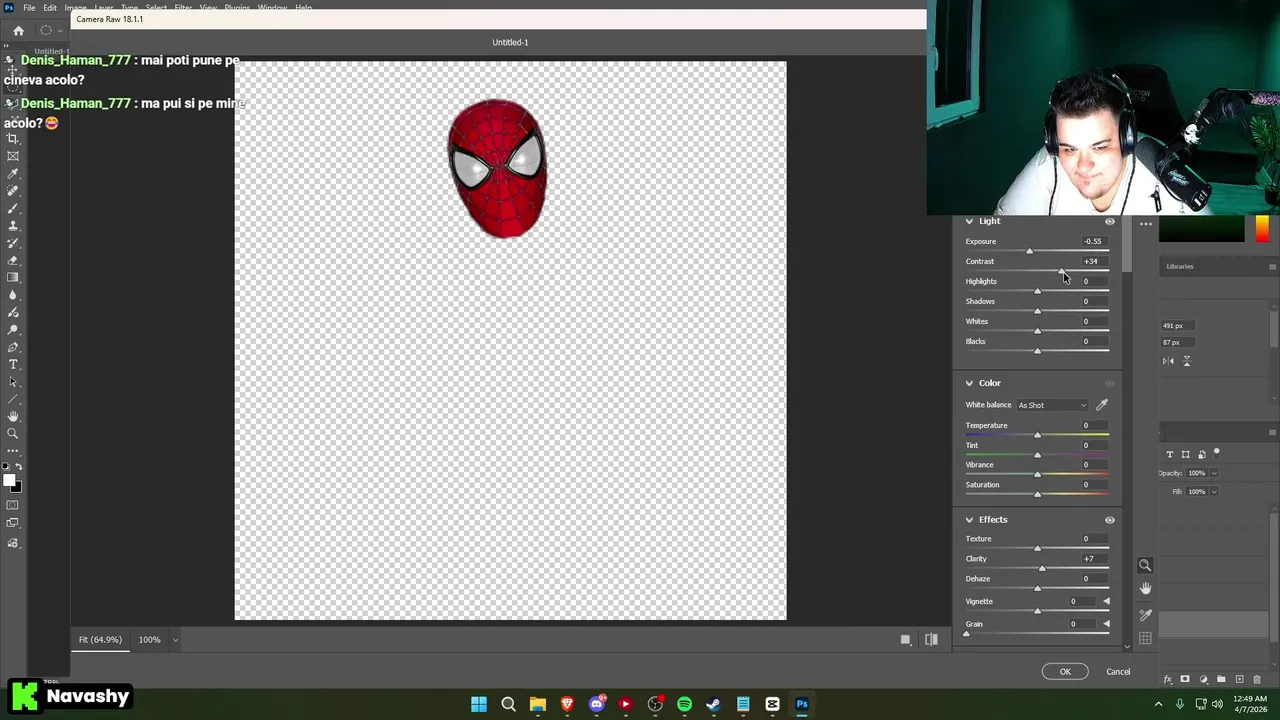
Task: Click the Exposure slider handle
Action: (1030, 251)
